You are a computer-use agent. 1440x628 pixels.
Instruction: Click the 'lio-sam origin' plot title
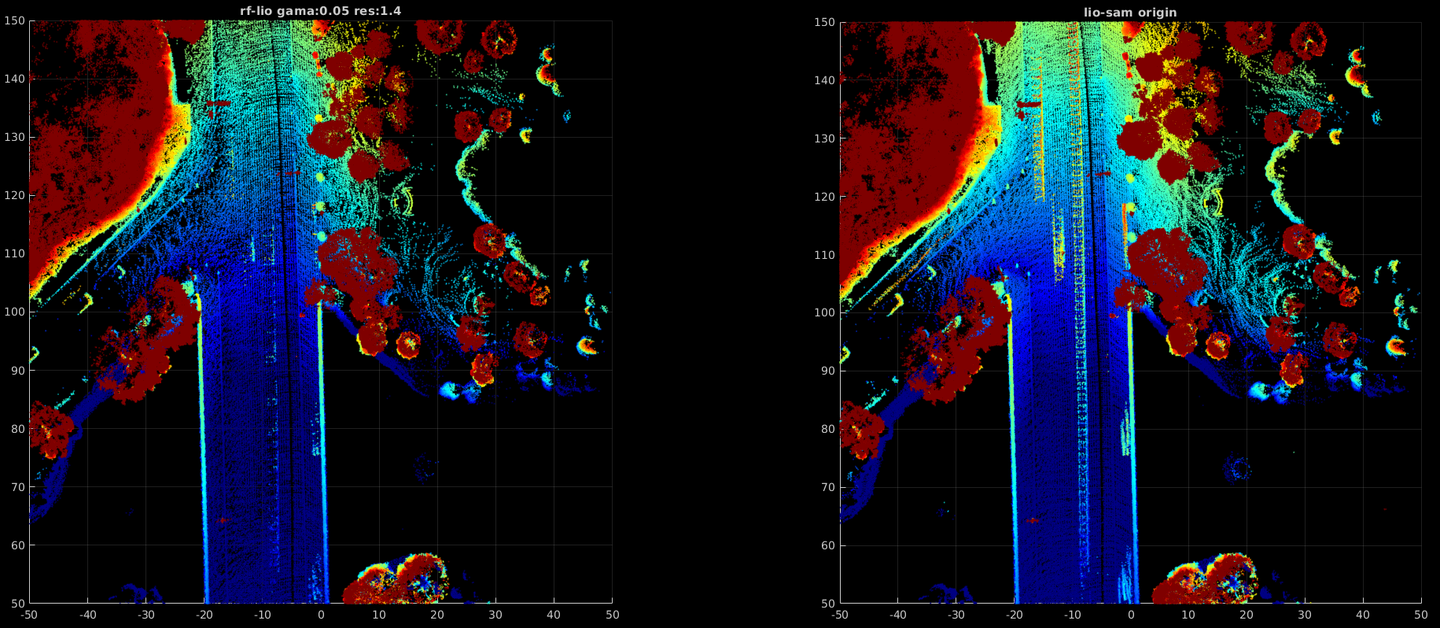pos(1130,12)
